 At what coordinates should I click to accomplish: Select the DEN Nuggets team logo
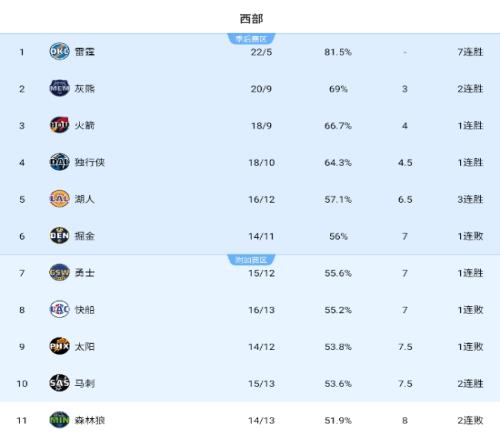tap(59, 236)
